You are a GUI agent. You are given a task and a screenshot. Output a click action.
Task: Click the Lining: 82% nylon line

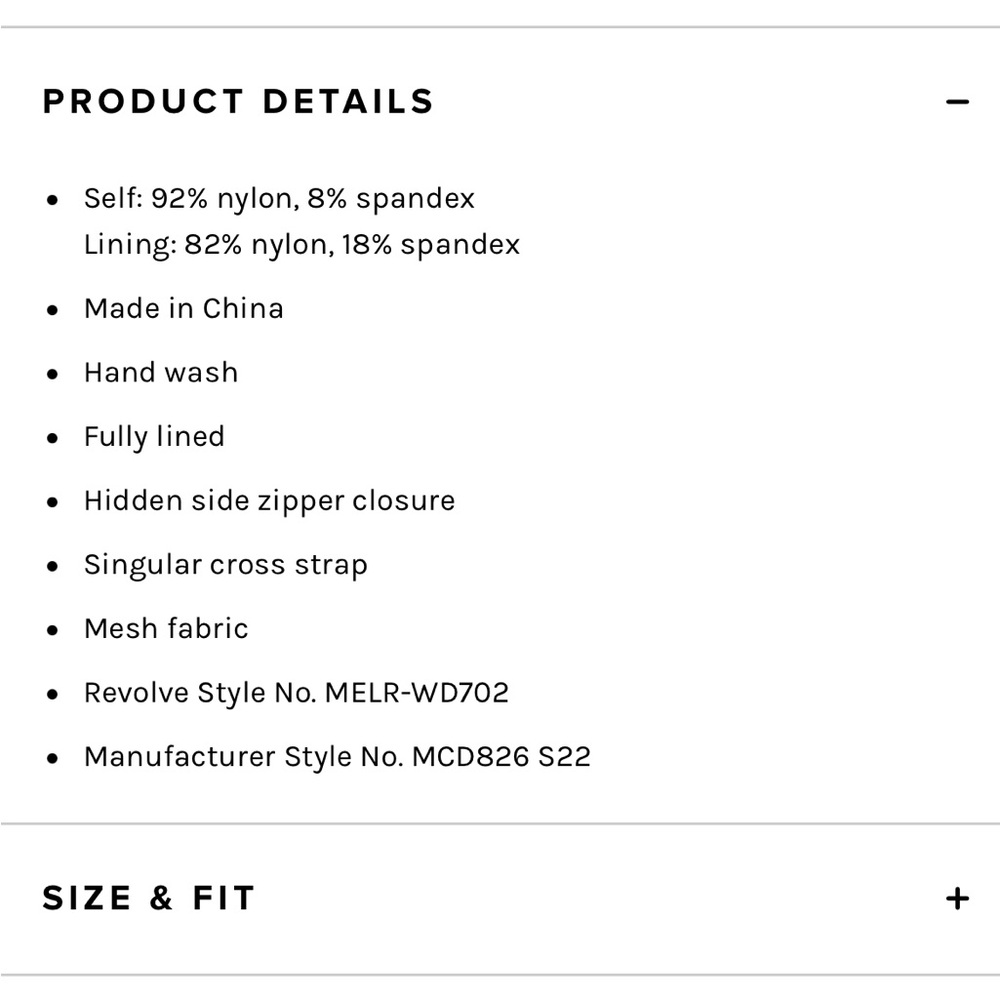pyautogui.click(x=302, y=245)
